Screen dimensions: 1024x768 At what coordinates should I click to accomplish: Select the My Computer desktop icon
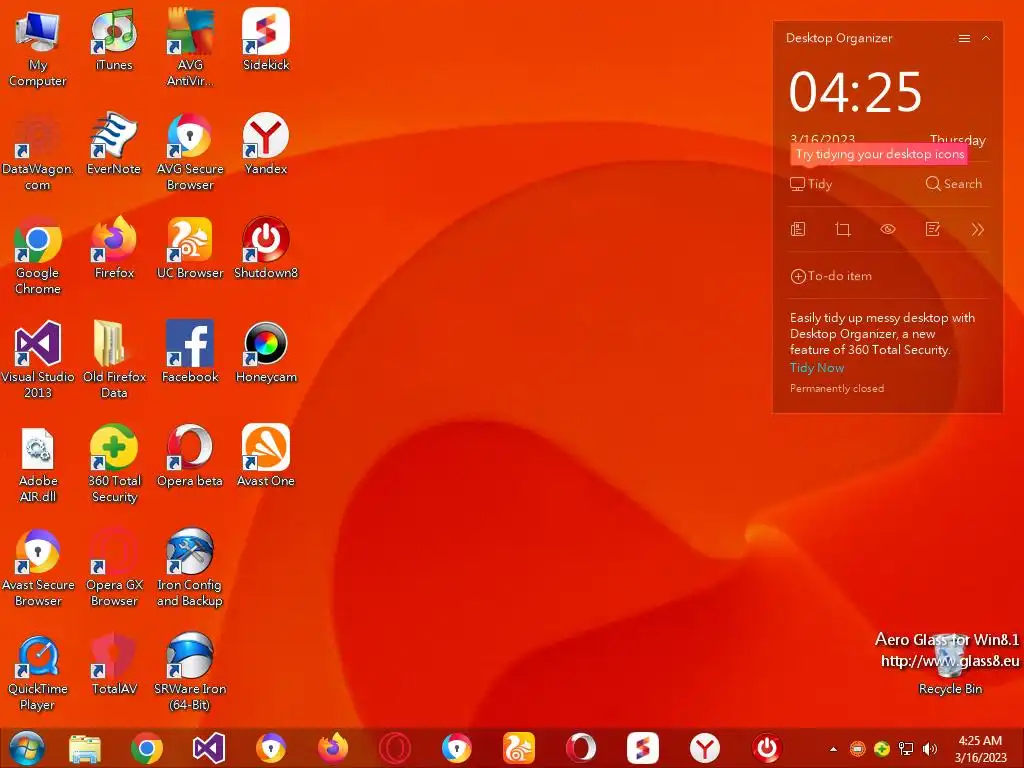pos(37,49)
